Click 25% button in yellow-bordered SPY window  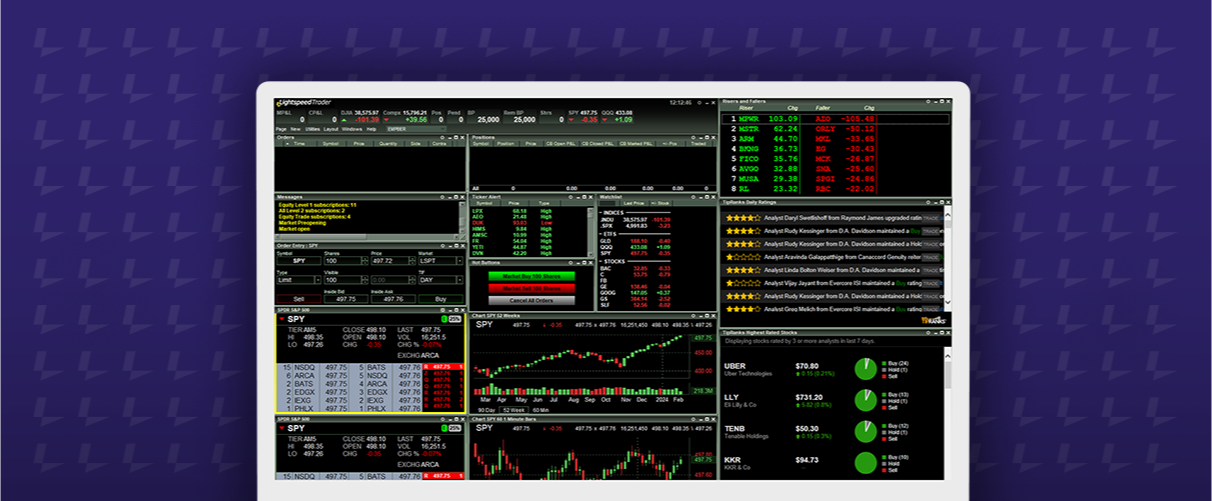tap(455, 319)
